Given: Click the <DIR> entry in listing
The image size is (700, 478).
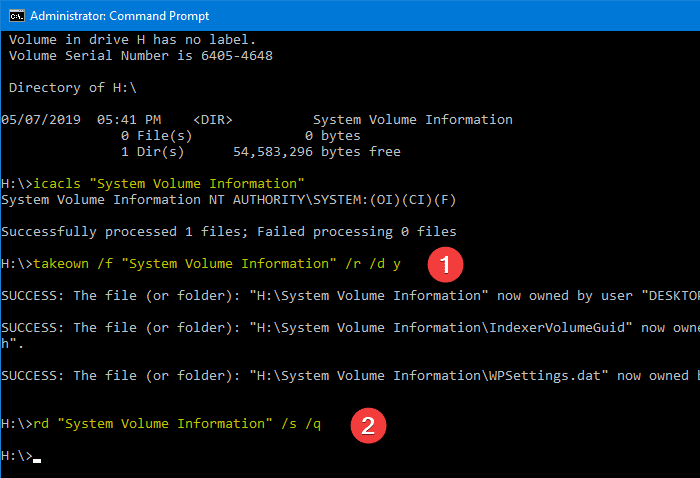Looking at the screenshot, I should click(x=212, y=120).
